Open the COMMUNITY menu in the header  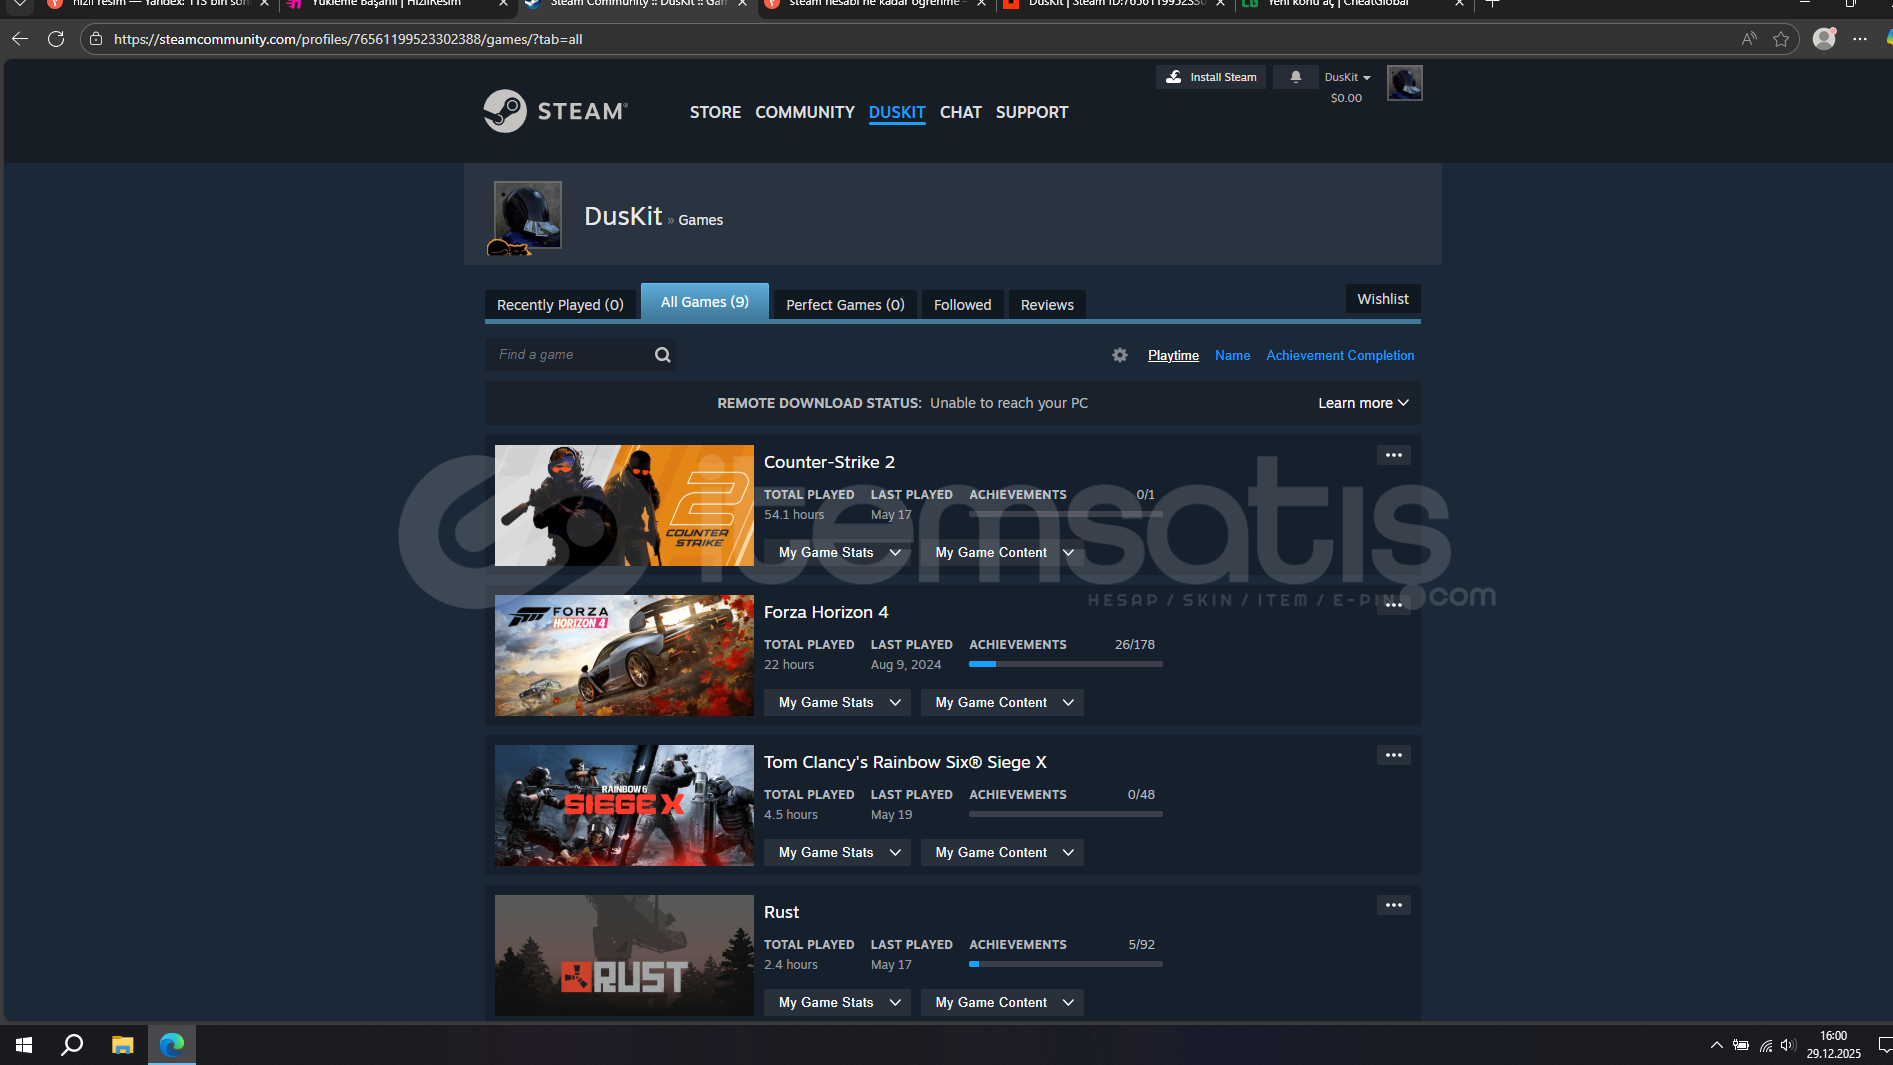click(x=804, y=112)
